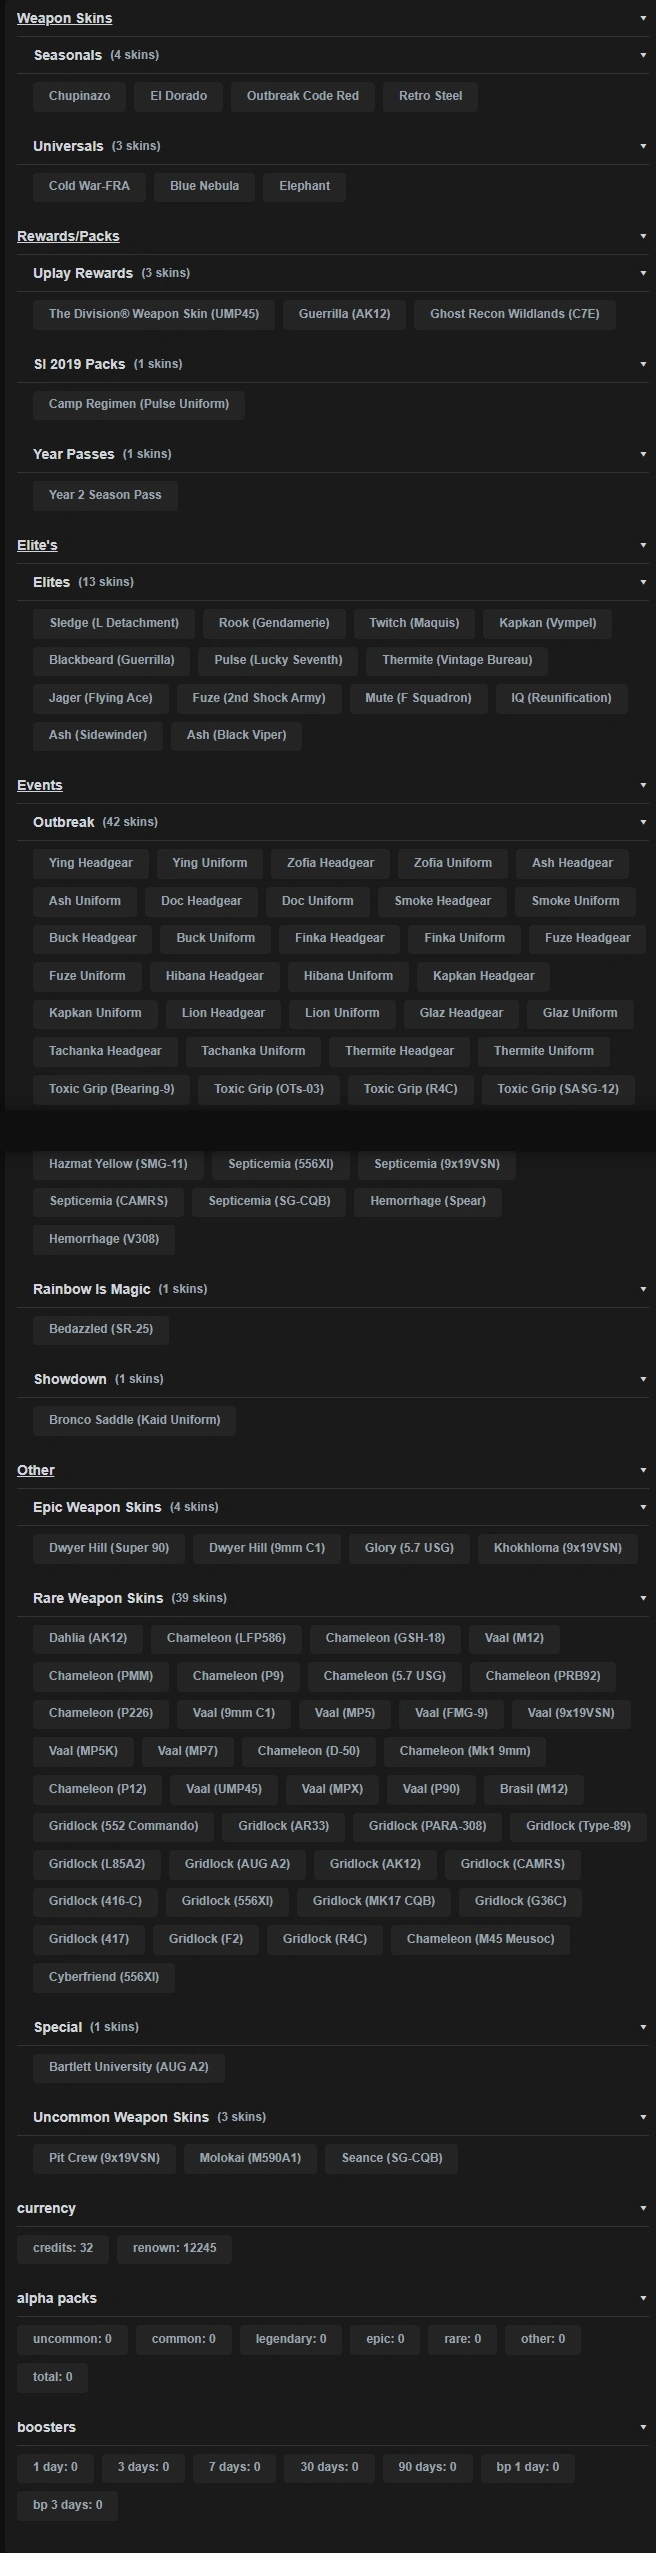This screenshot has width=656, height=2553.
Task: Open the Elite's heading link
Action: click(x=37, y=545)
